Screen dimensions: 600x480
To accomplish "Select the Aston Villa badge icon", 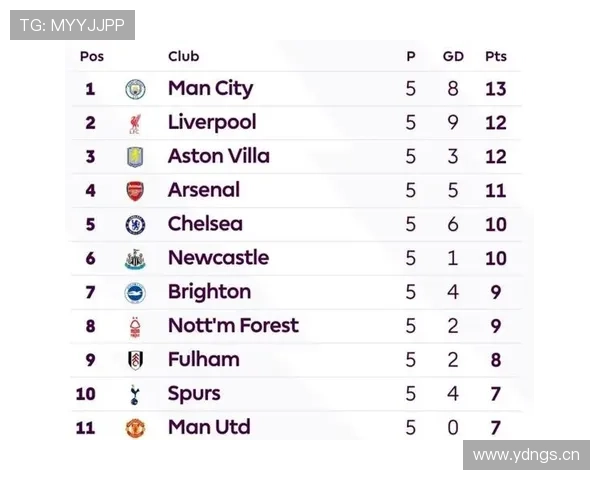I will (135, 157).
